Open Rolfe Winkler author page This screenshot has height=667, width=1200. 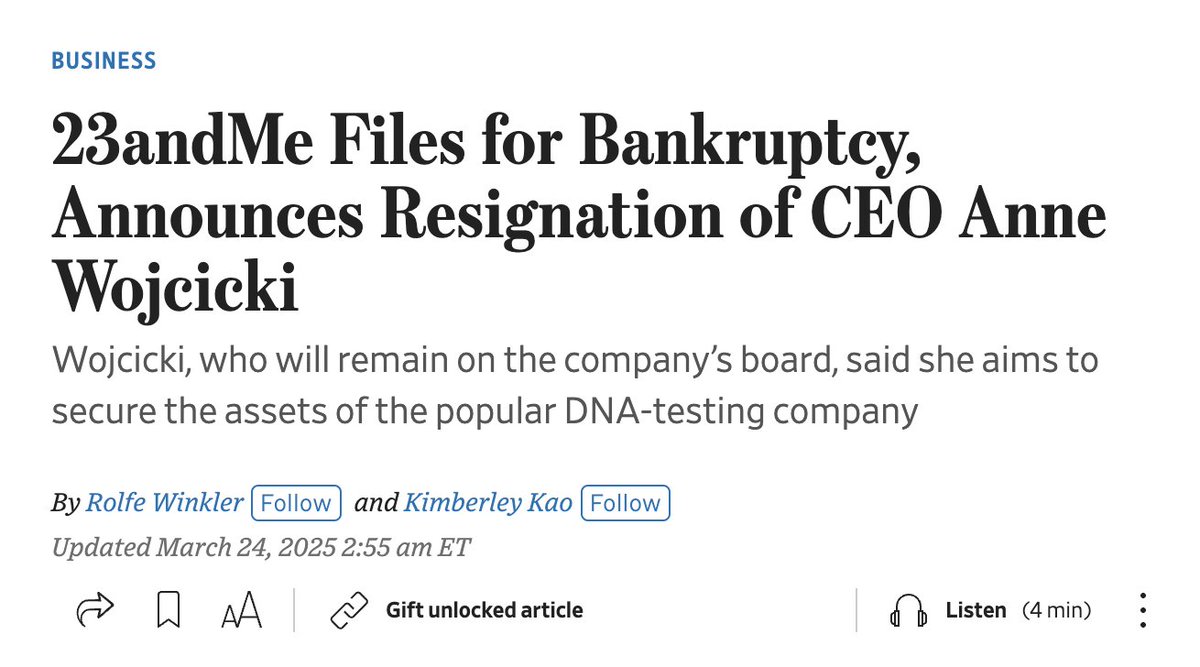click(x=164, y=503)
